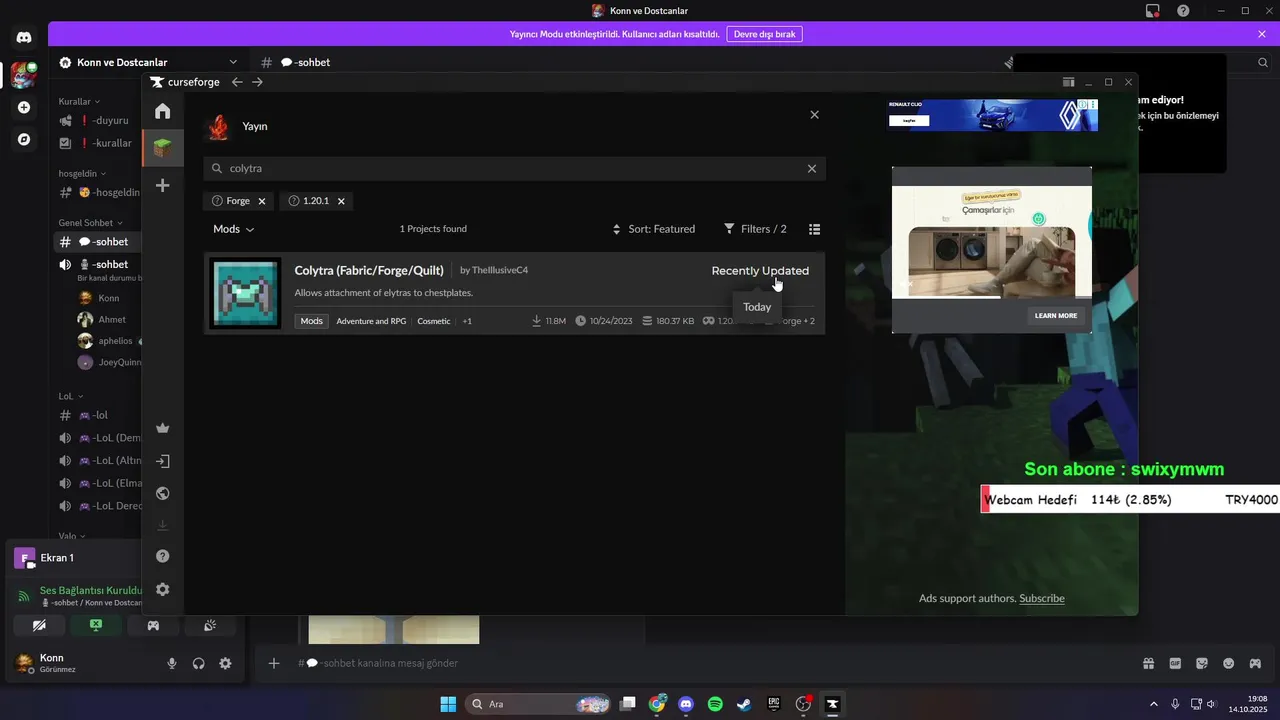Open CurseForge settings gear in sidebar
Image resolution: width=1280 pixels, height=720 pixels.
163,589
